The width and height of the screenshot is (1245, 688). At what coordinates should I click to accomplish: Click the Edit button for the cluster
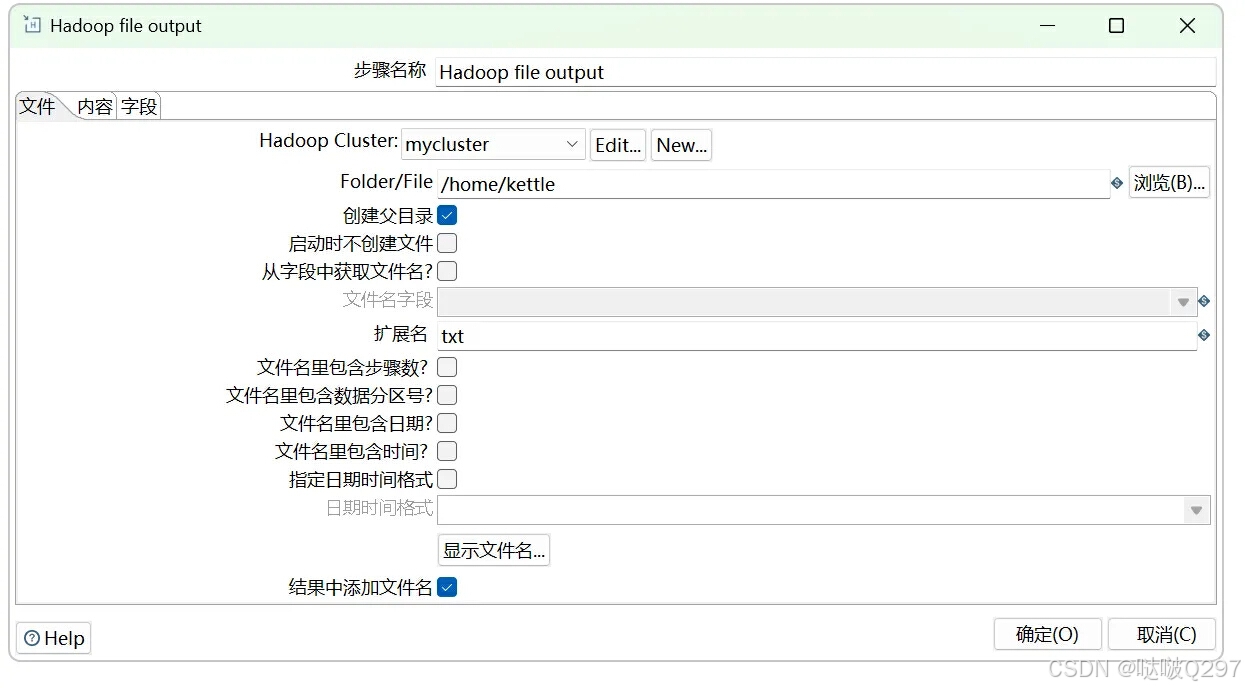(617, 144)
